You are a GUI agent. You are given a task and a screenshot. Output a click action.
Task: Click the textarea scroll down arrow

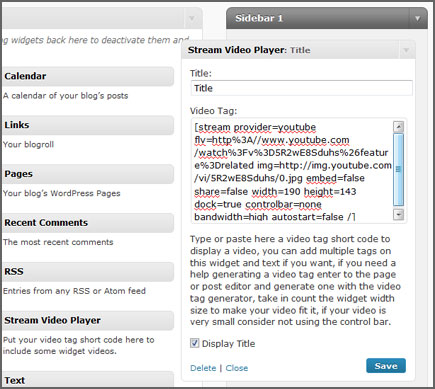pyautogui.click(x=398, y=214)
